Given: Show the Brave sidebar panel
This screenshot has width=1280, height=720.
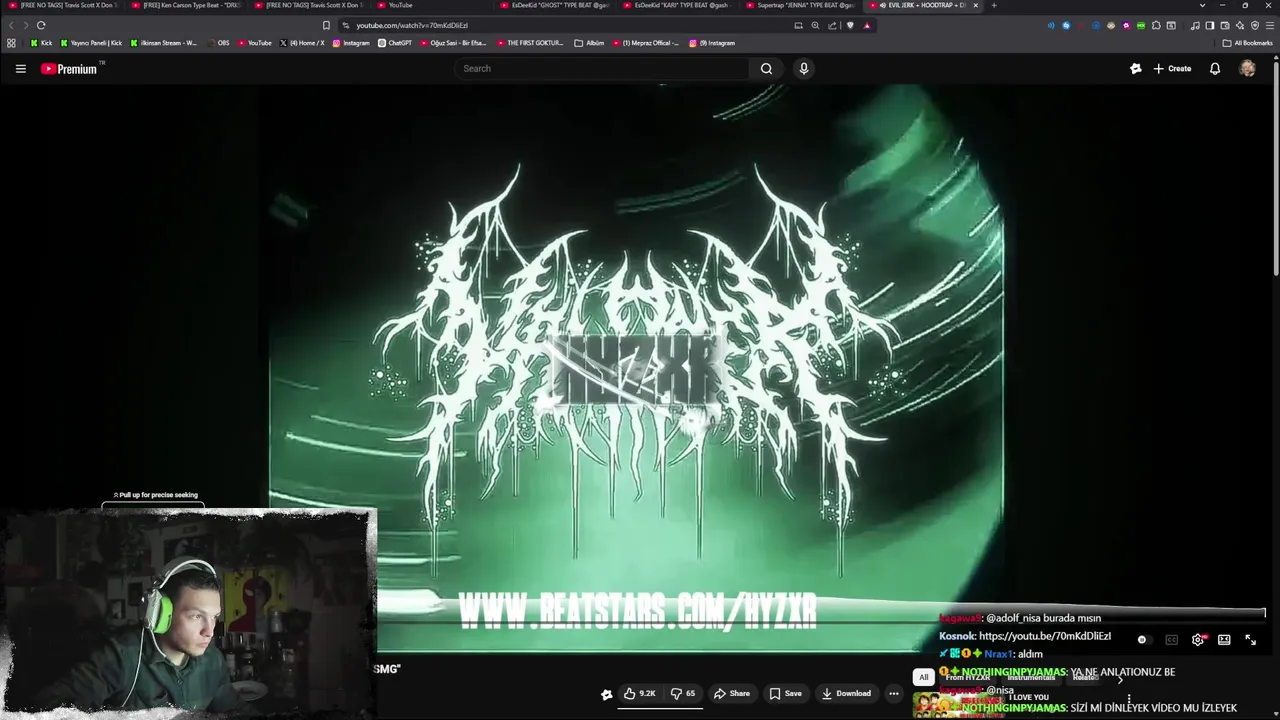Looking at the screenshot, I should (x=1210, y=25).
